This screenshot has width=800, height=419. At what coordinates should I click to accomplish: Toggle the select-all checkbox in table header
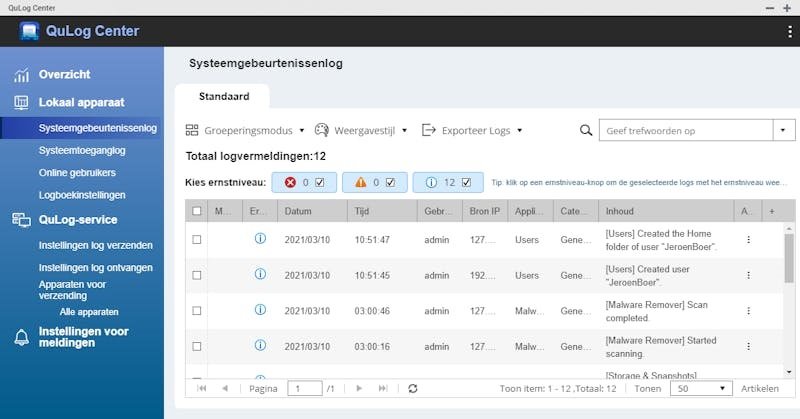coord(197,211)
